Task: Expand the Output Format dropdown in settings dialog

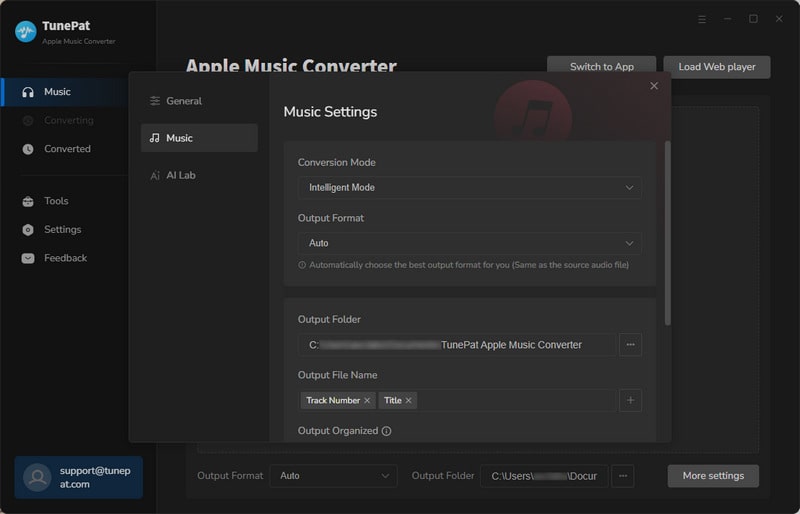Action: click(x=470, y=243)
